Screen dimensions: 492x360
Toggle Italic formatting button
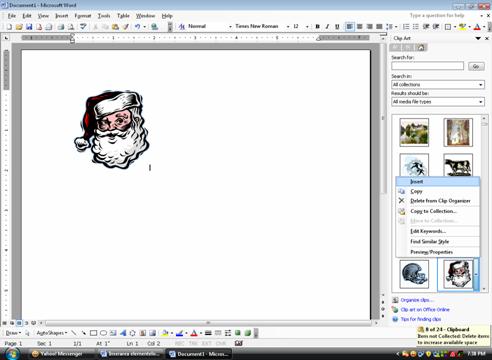coord(327,26)
